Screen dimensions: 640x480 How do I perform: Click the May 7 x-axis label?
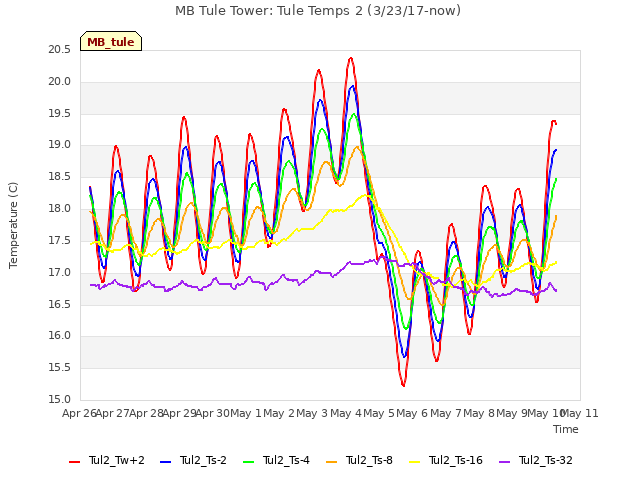446,413
